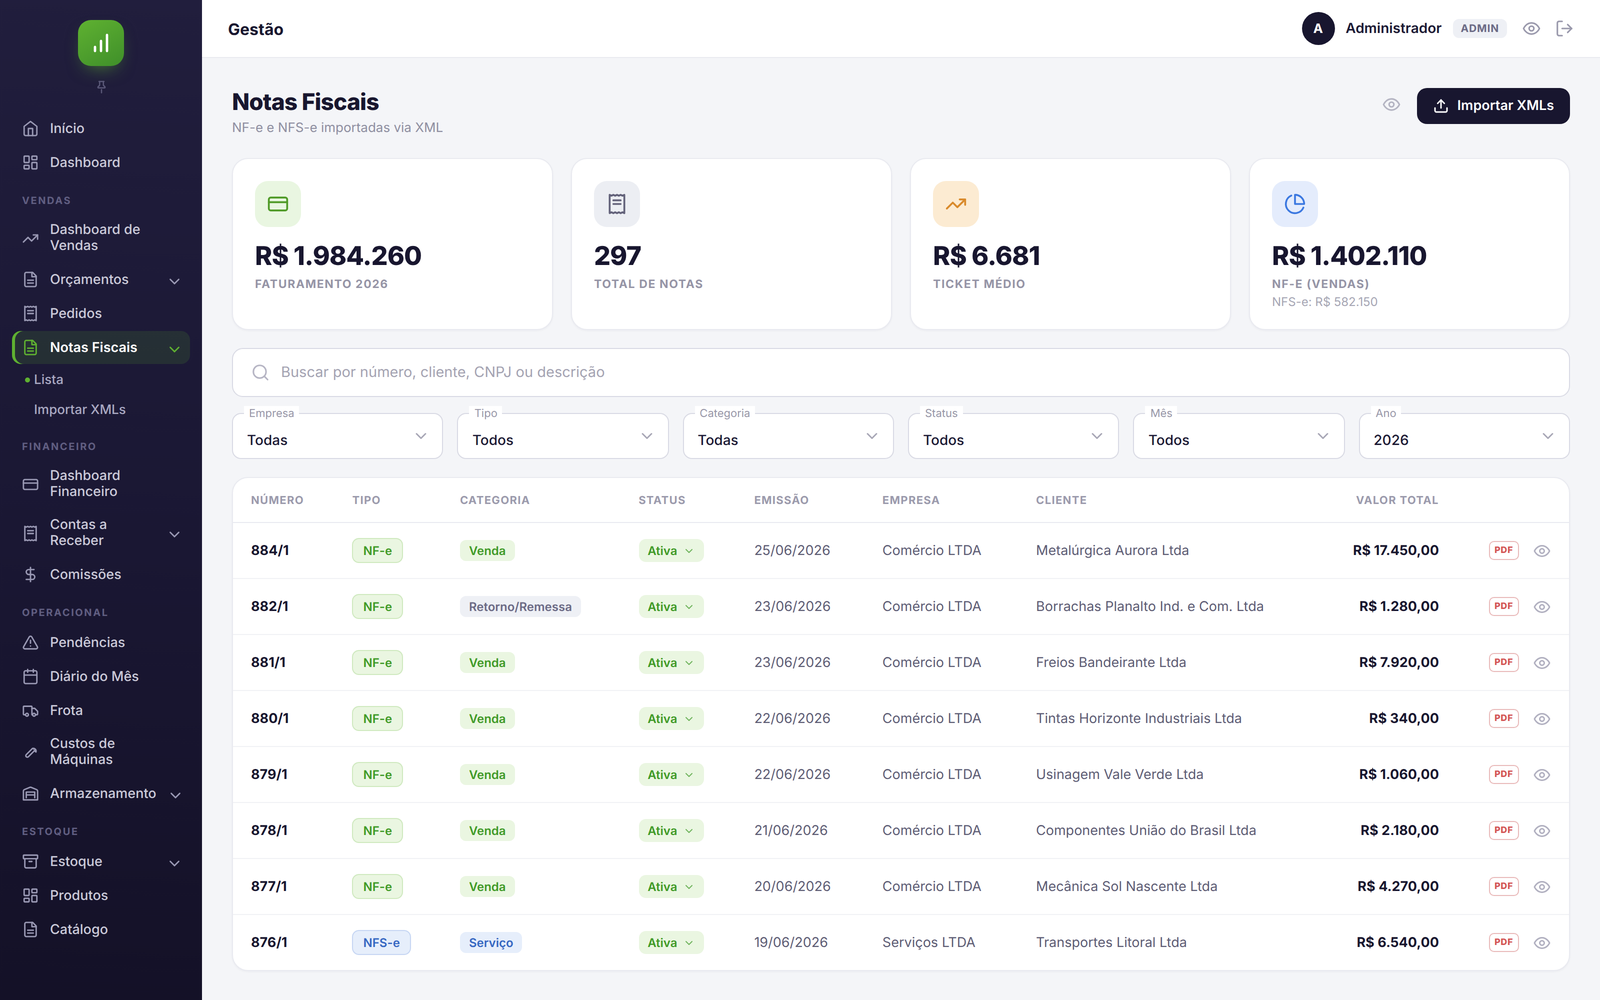This screenshot has height=1000, width=1600.
Task: Select Importar XMLs submenu item
Action: pyautogui.click(x=80, y=409)
